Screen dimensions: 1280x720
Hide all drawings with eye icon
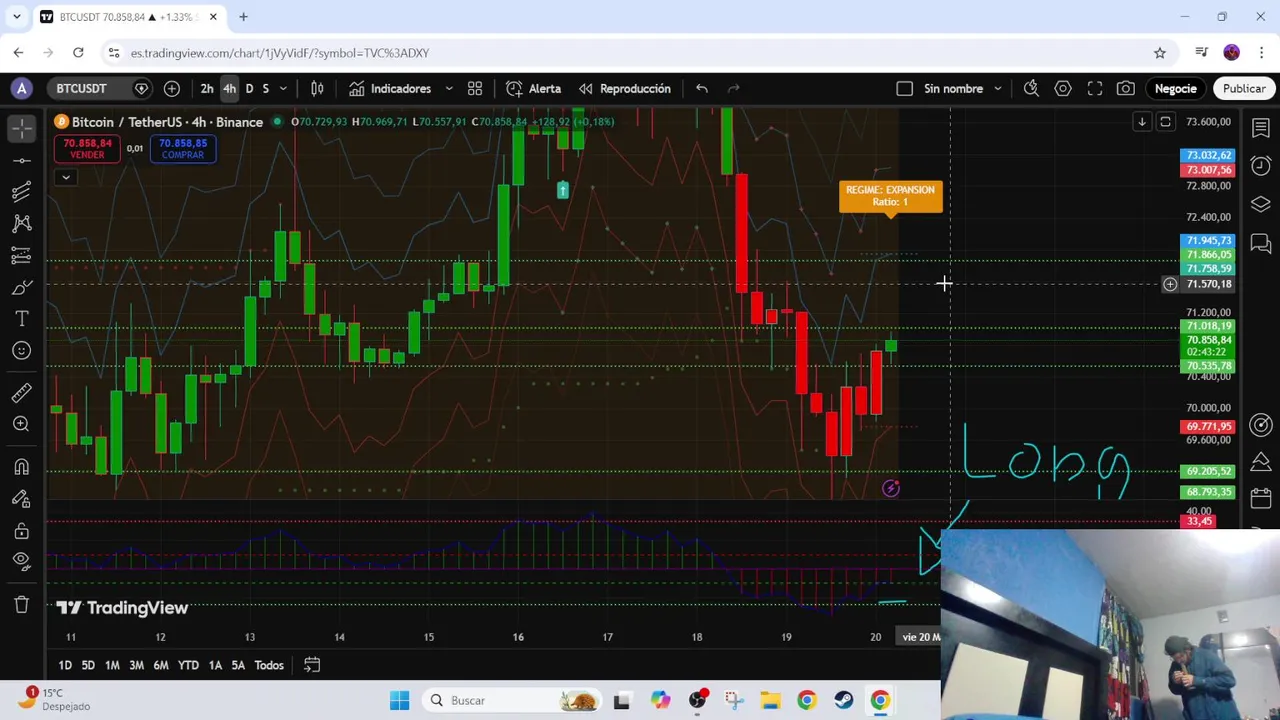click(21, 562)
